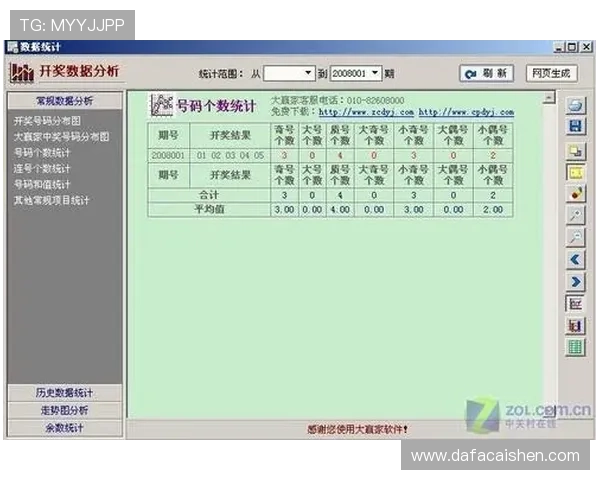The height and width of the screenshot is (480, 600).
Task: Open the www.cpdyj.com link
Action: [x=466, y=112]
